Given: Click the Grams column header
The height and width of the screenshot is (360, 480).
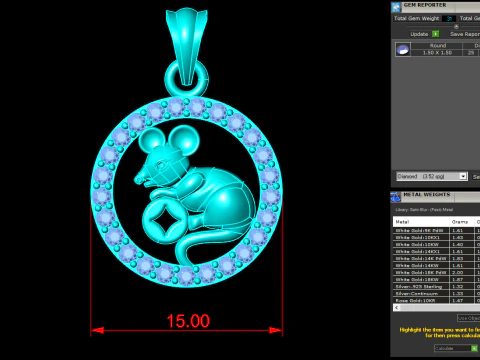Looking at the screenshot, I should point(461,222).
